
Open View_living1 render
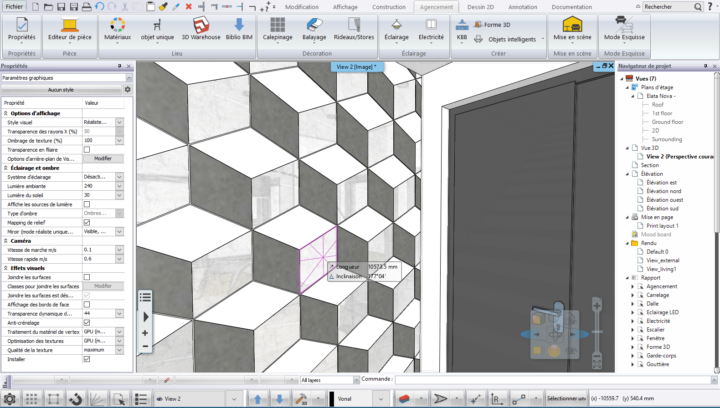(661, 269)
